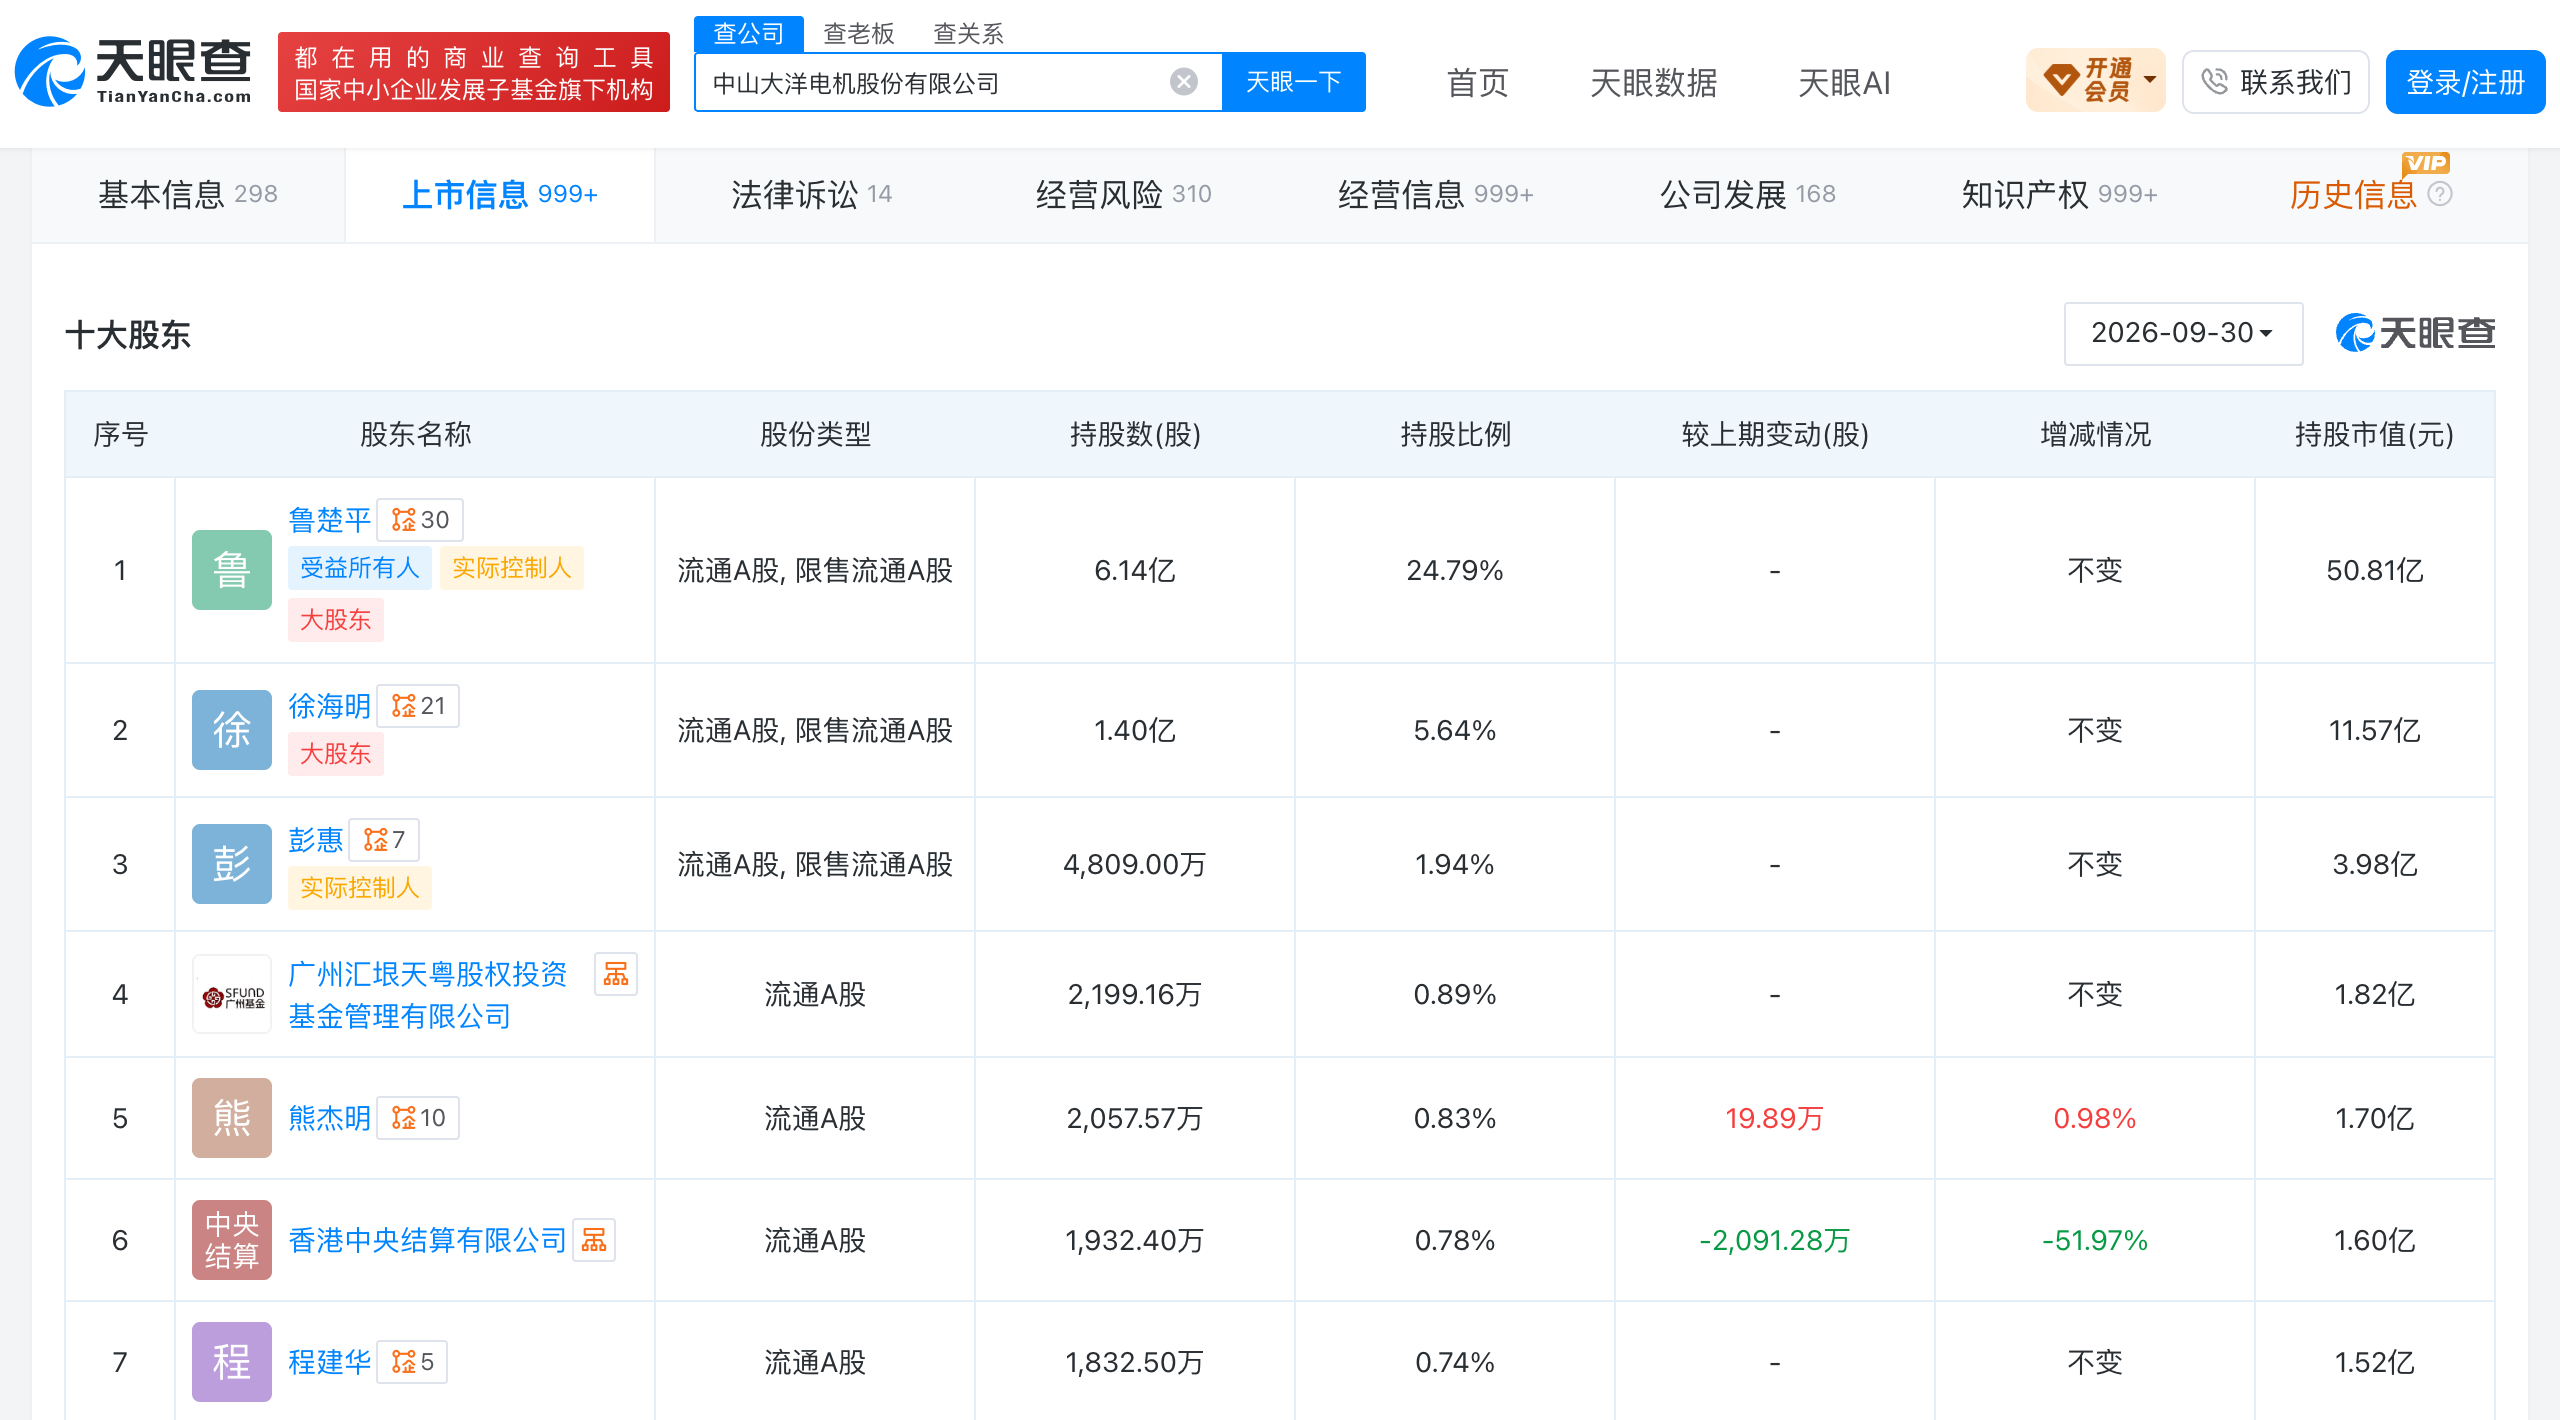Image resolution: width=2560 pixels, height=1420 pixels.
Task: Click the red banner advertisement
Action: [474, 72]
